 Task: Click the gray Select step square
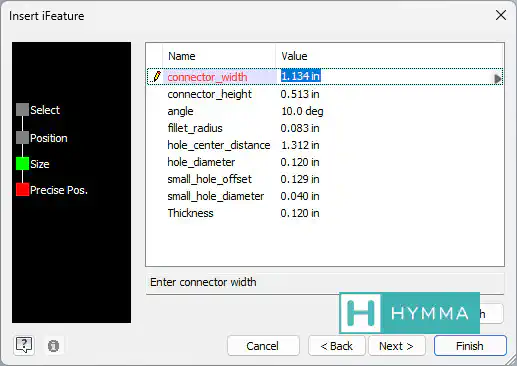pyautogui.click(x=22, y=110)
